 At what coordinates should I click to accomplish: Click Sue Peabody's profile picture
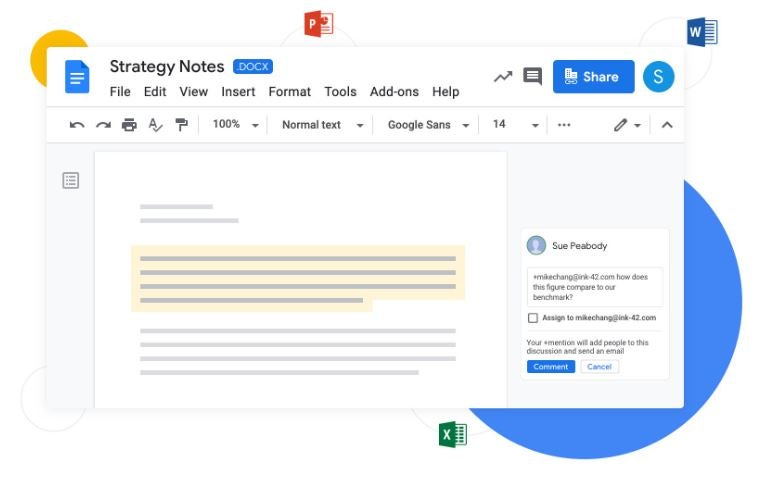(x=536, y=245)
